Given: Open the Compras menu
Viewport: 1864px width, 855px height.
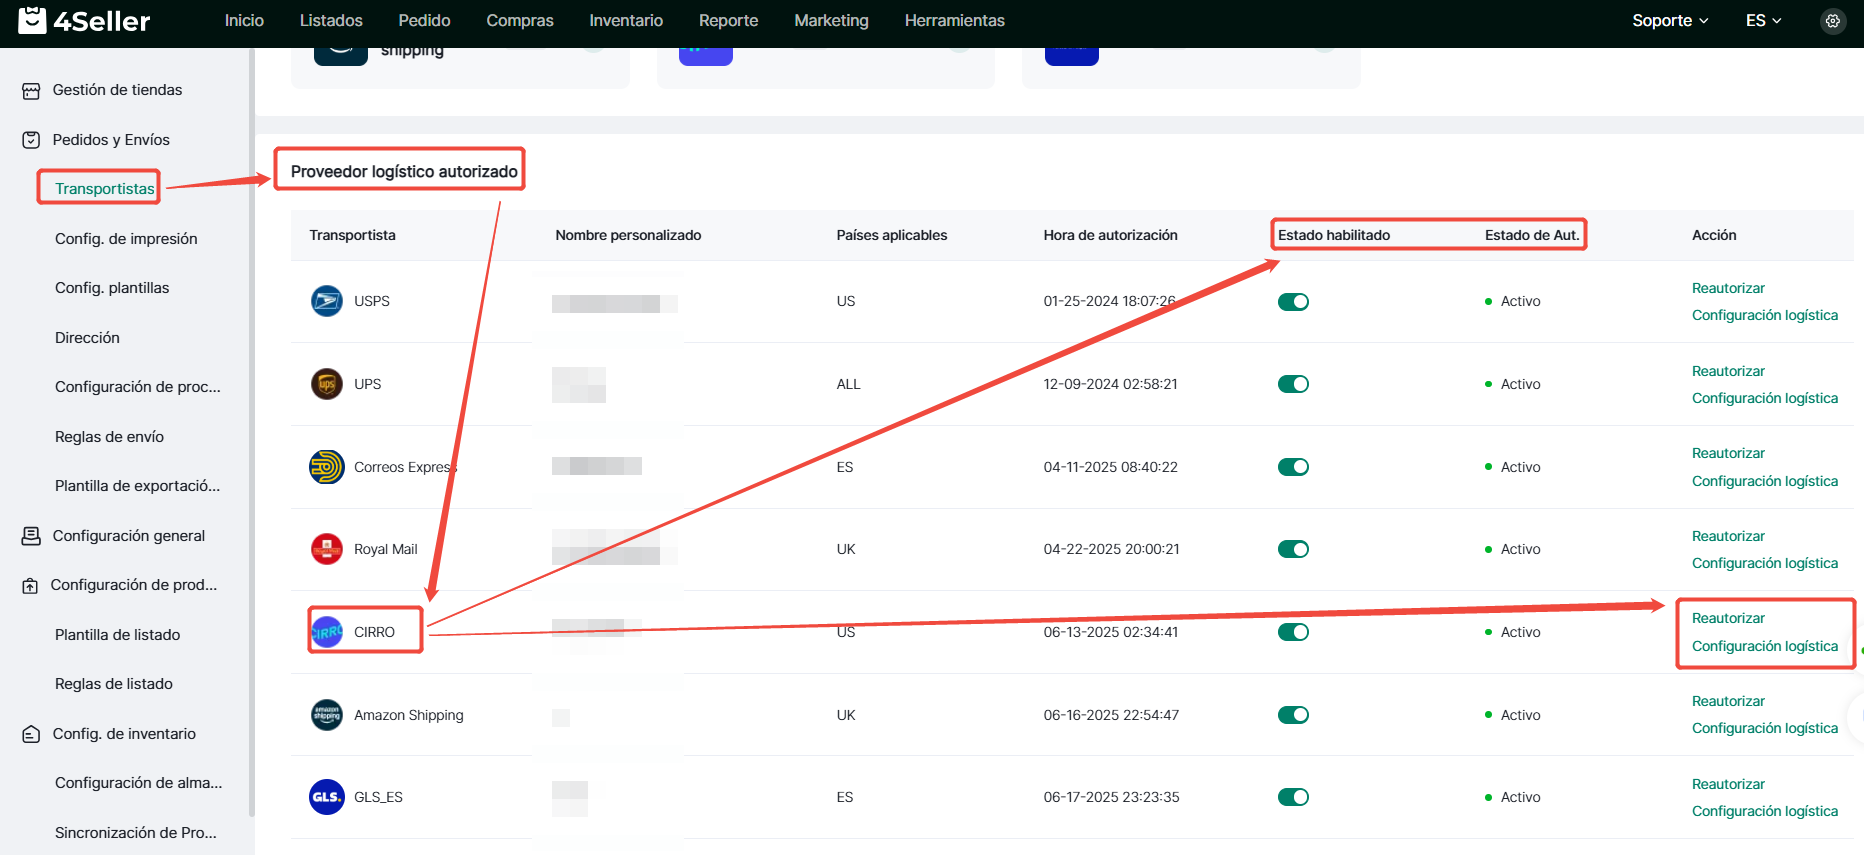Looking at the screenshot, I should [520, 21].
